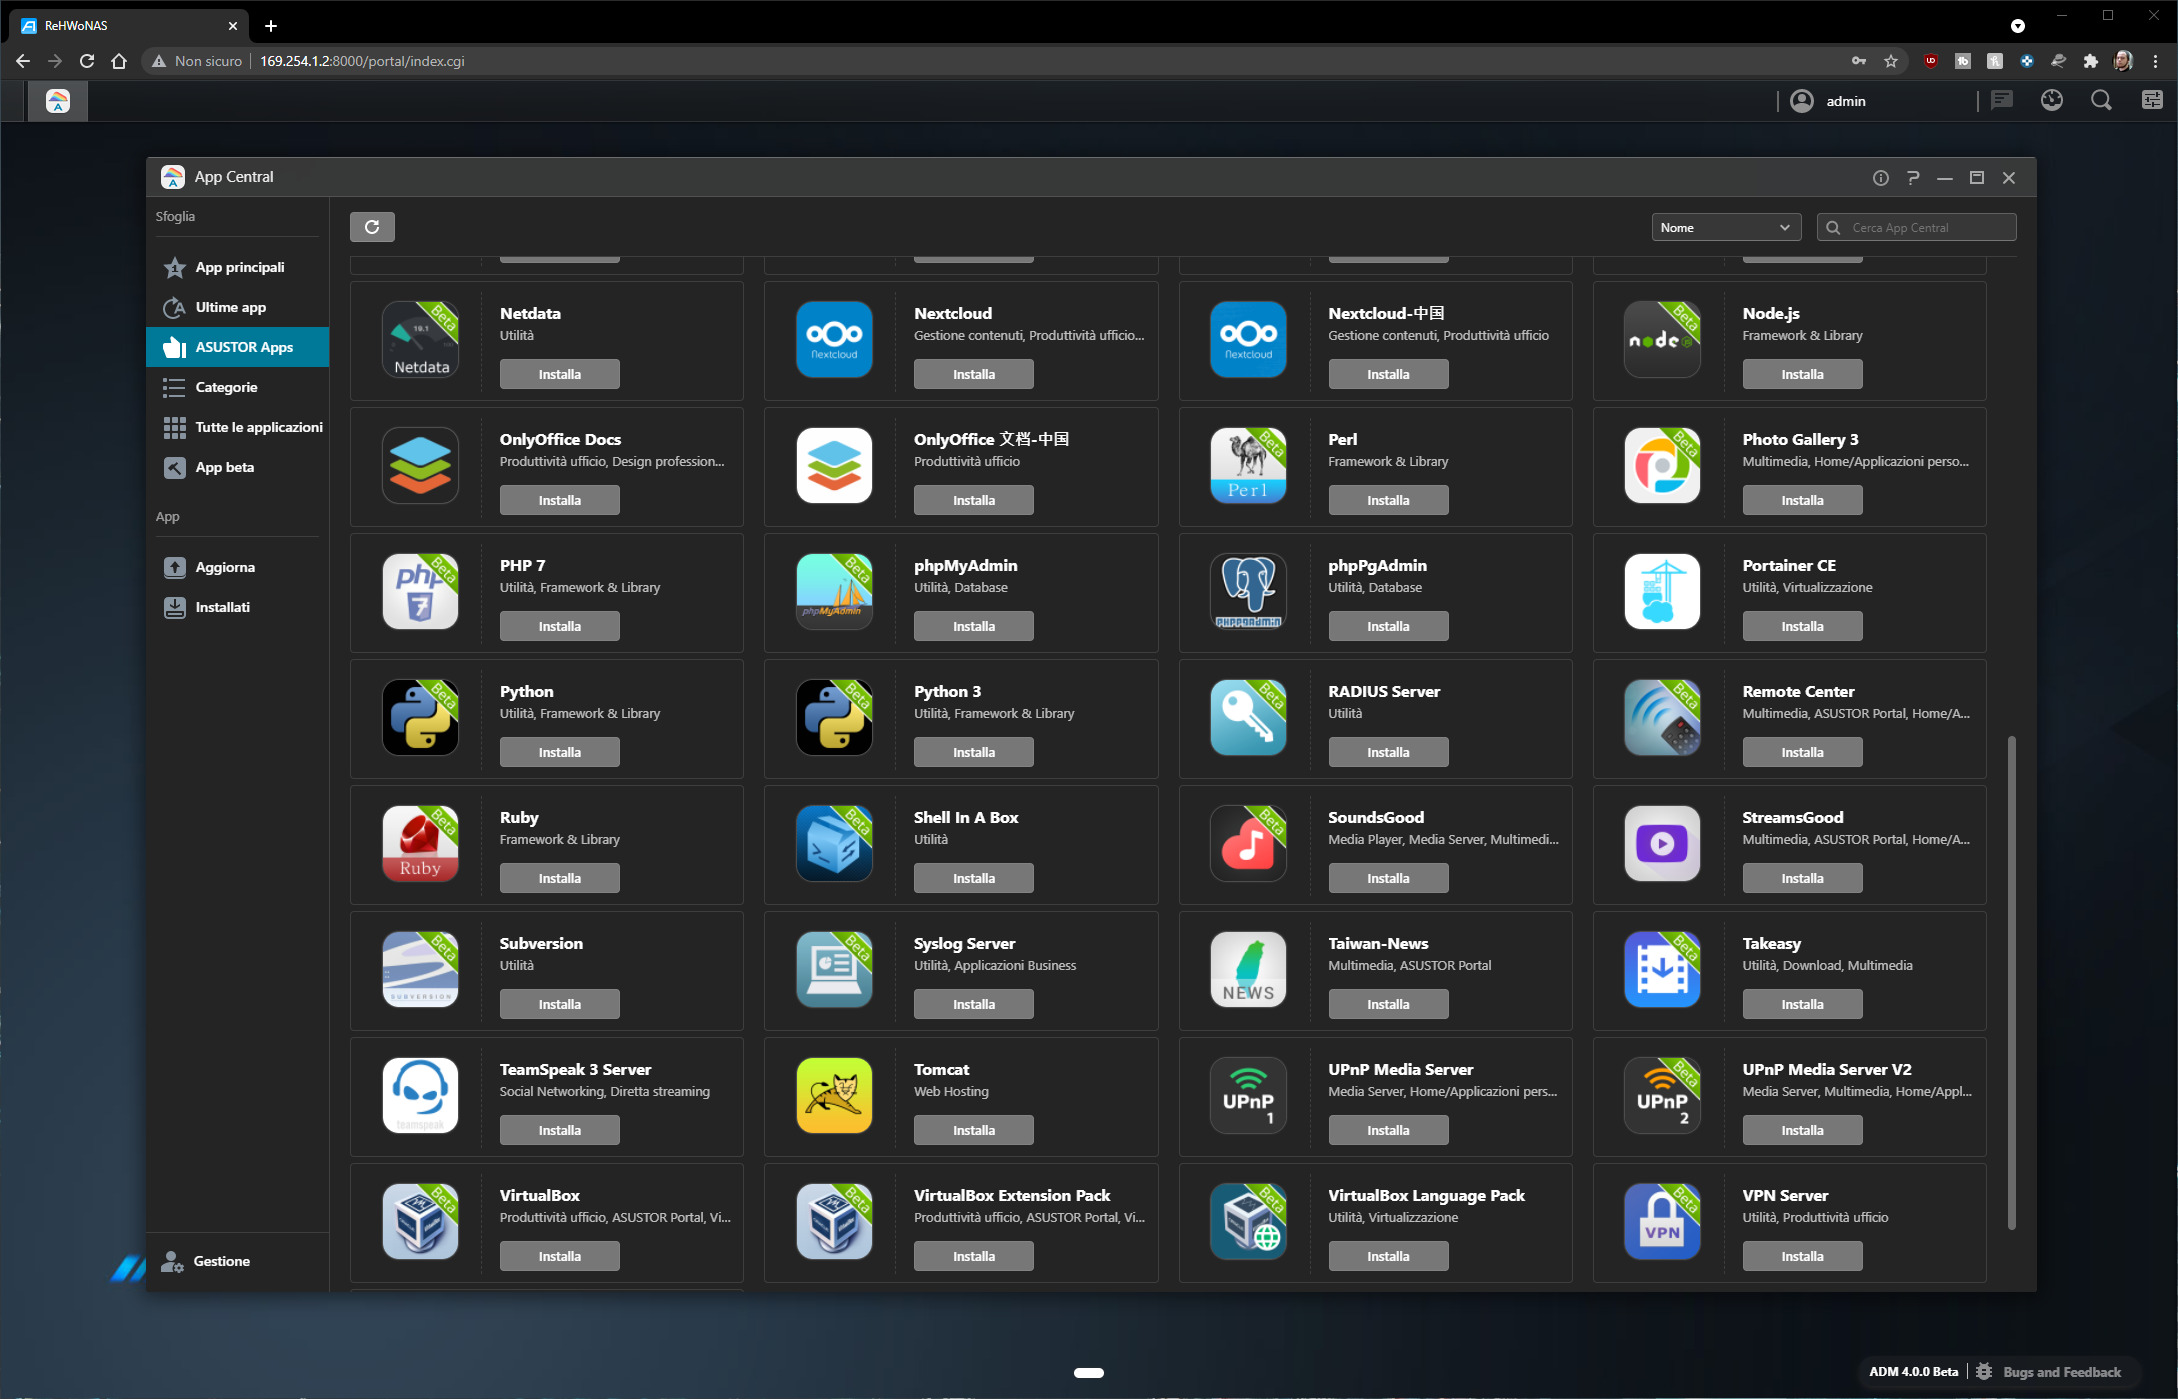The image size is (2178, 1399).
Task: Click the app list vertical scrollbar
Action: tap(2011, 980)
